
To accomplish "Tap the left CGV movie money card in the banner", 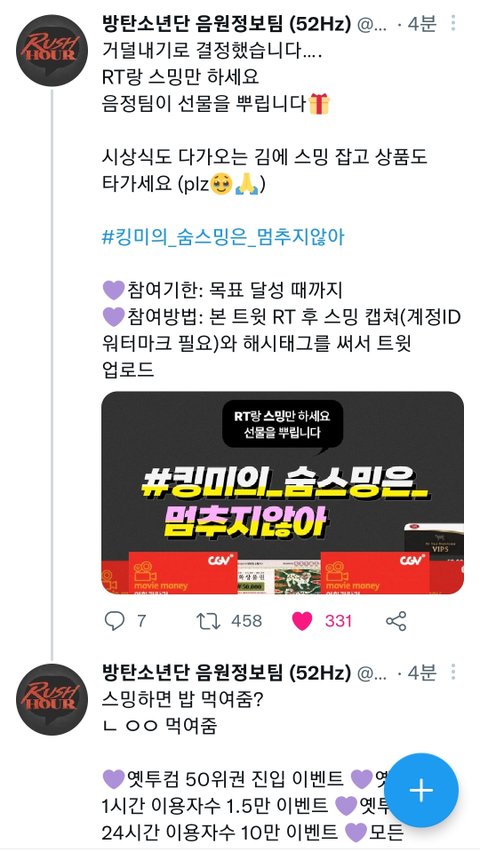I will (183, 573).
